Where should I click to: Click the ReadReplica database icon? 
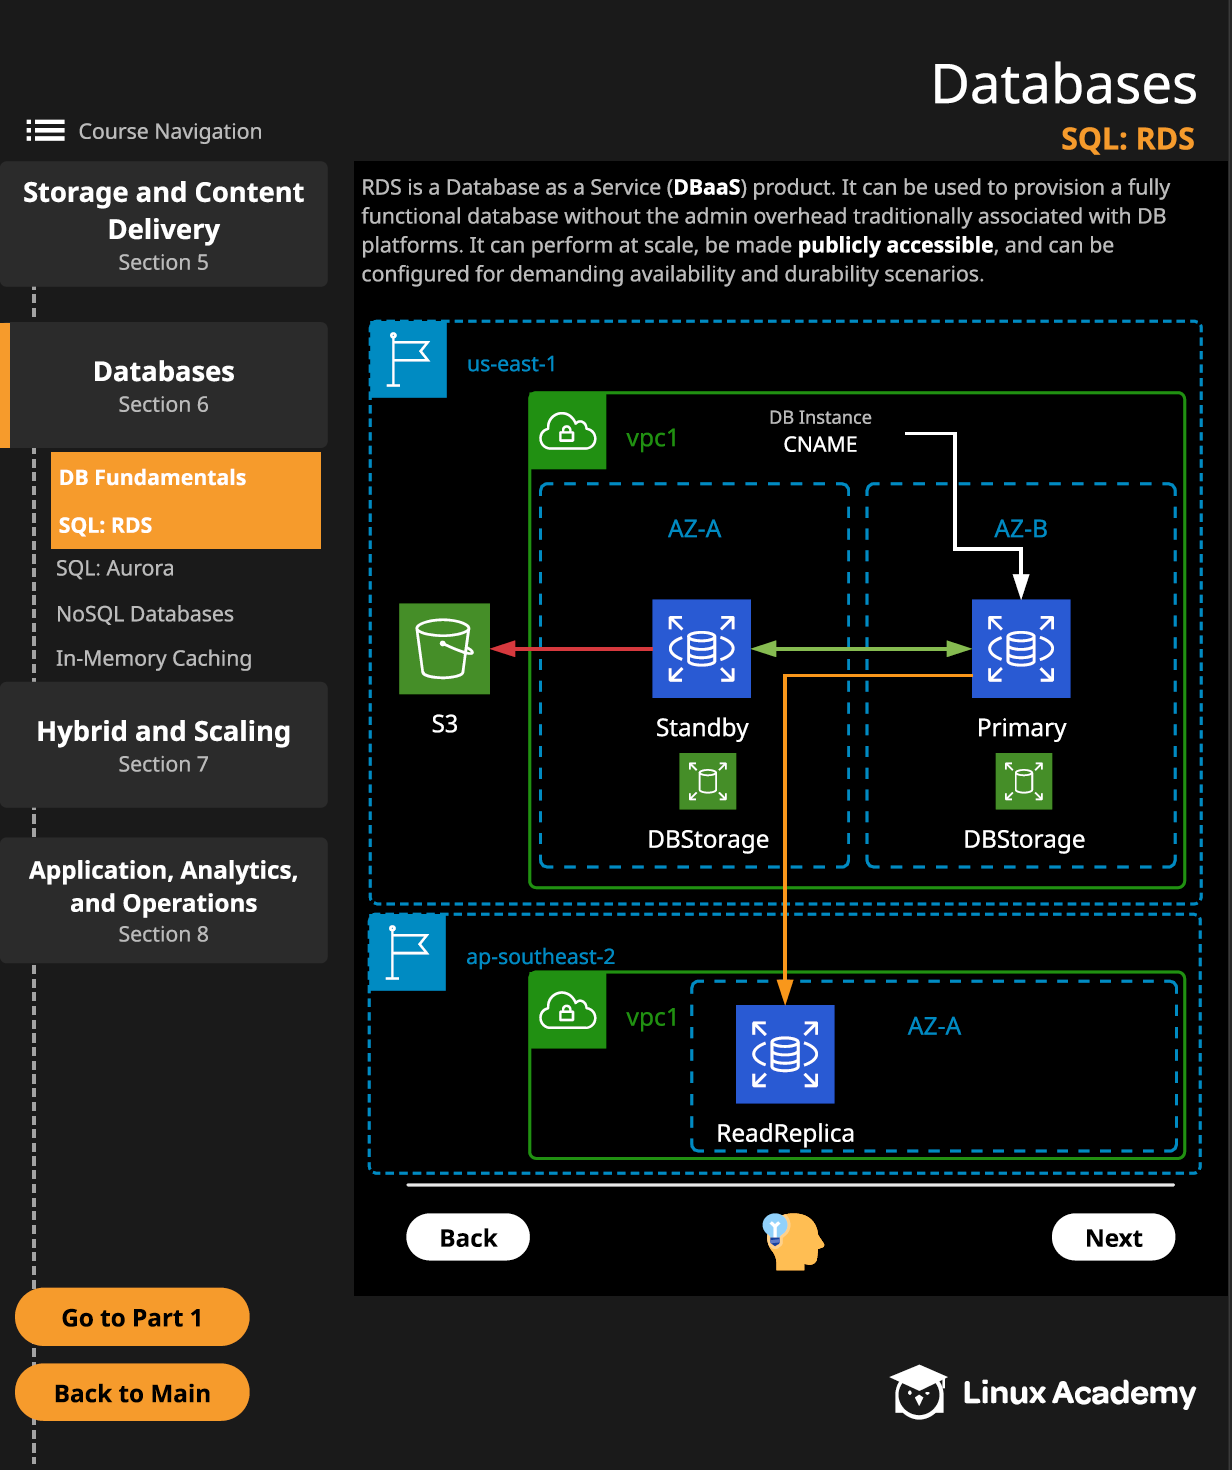point(785,1054)
